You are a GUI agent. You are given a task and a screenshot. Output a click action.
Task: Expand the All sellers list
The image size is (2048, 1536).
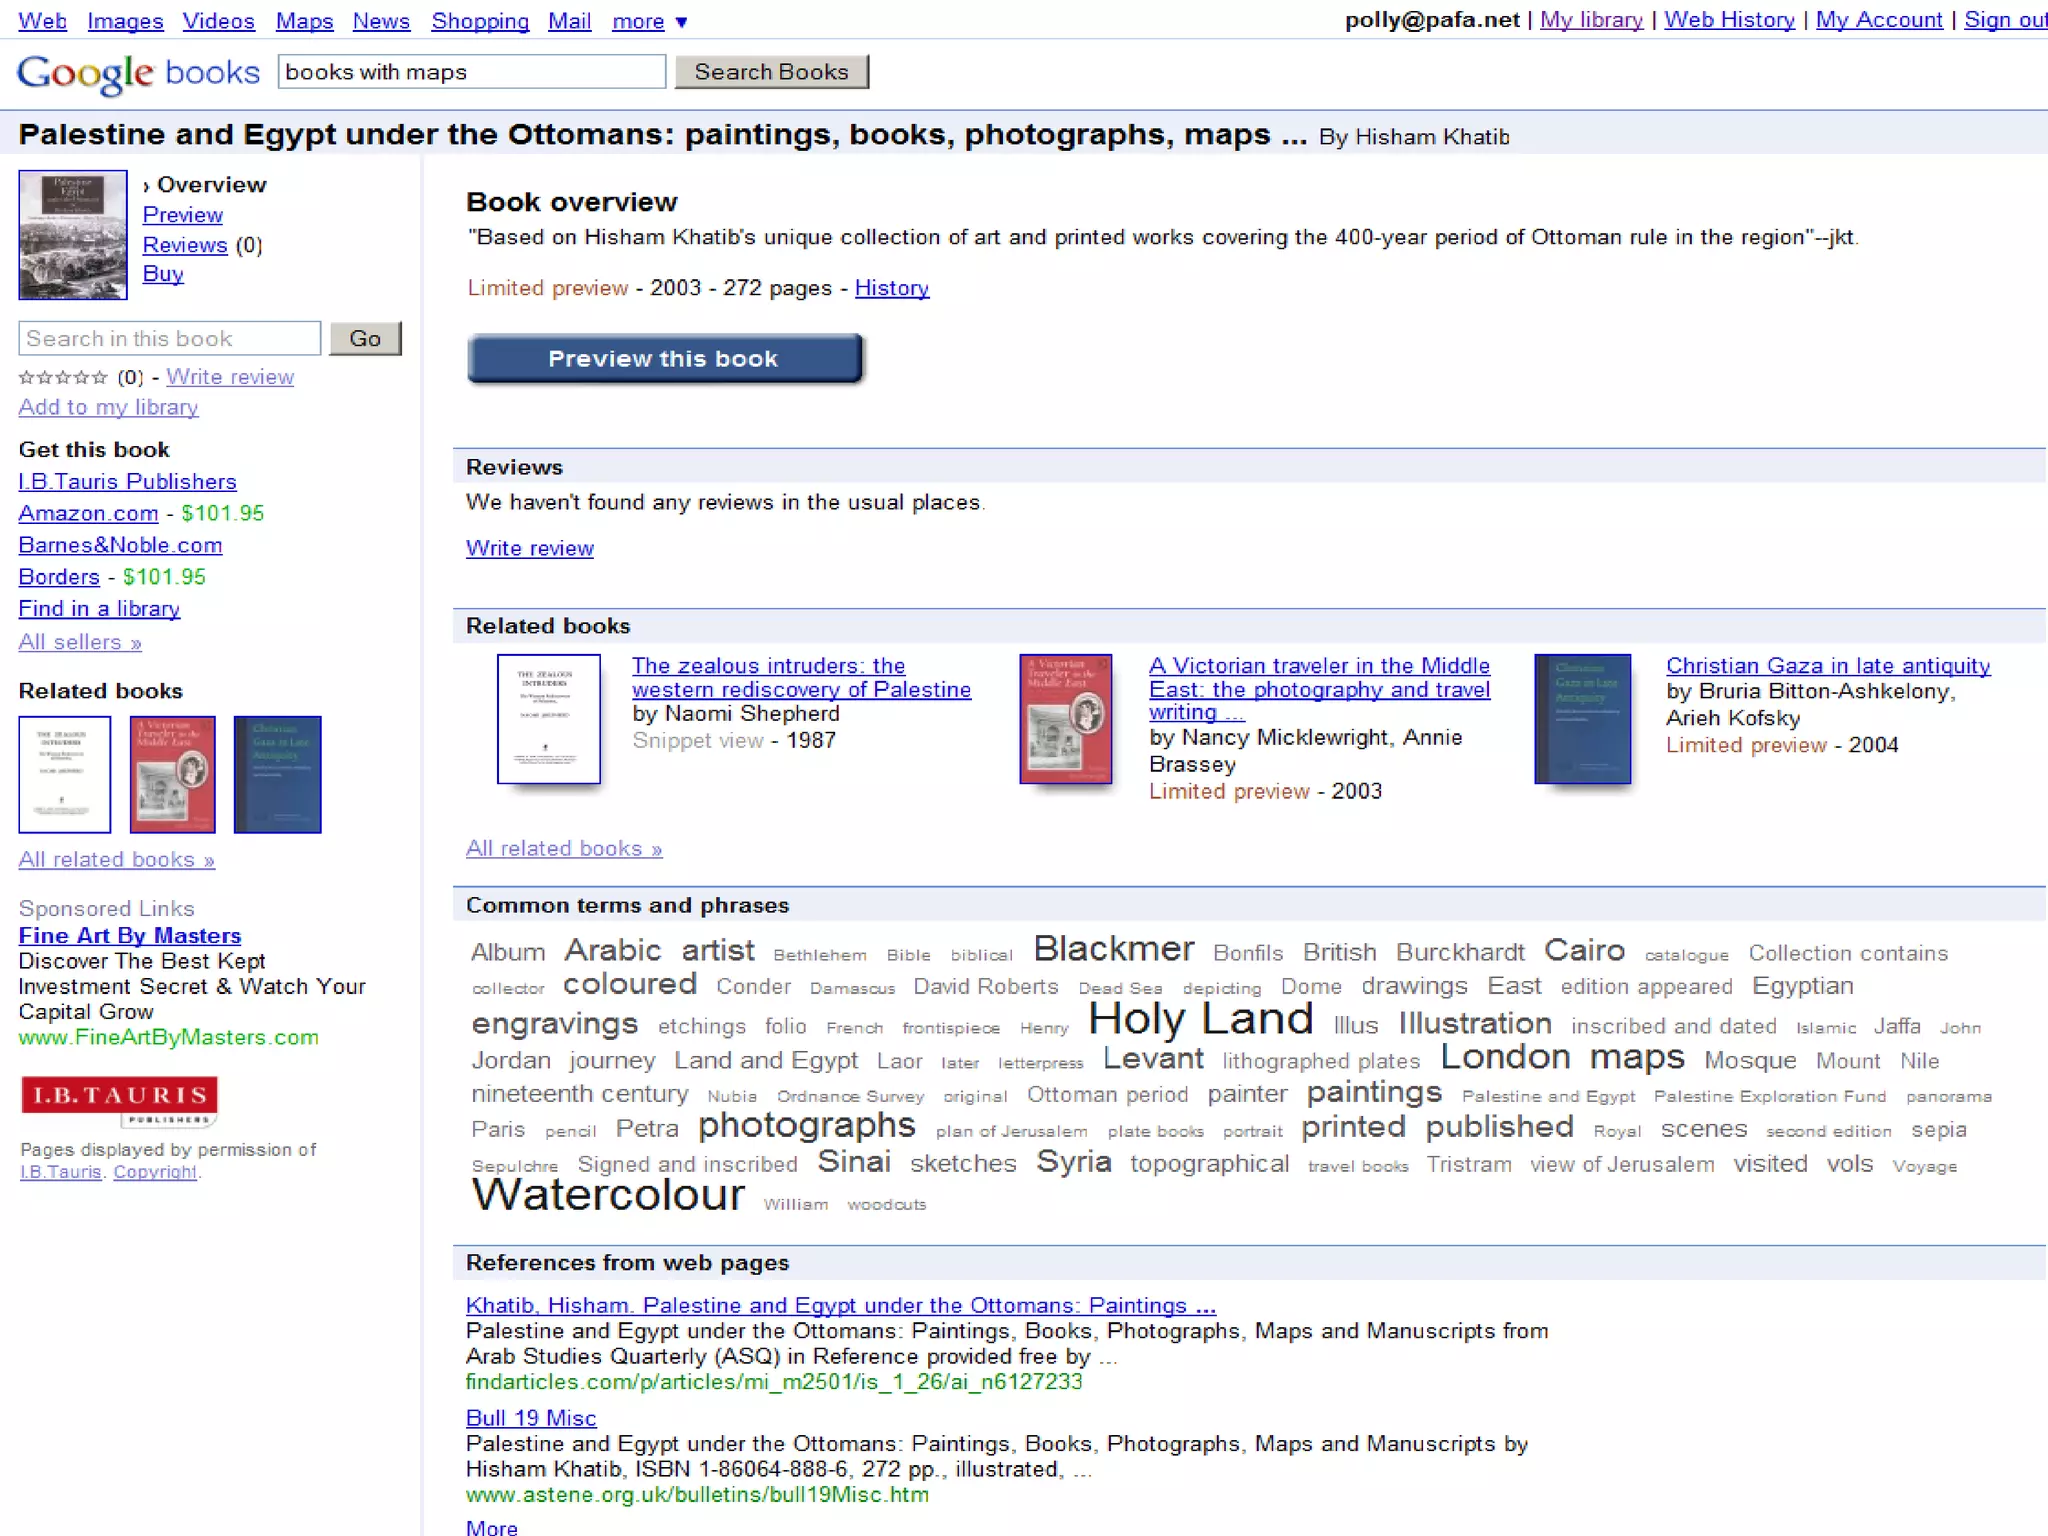pyautogui.click(x=80, y=642)
